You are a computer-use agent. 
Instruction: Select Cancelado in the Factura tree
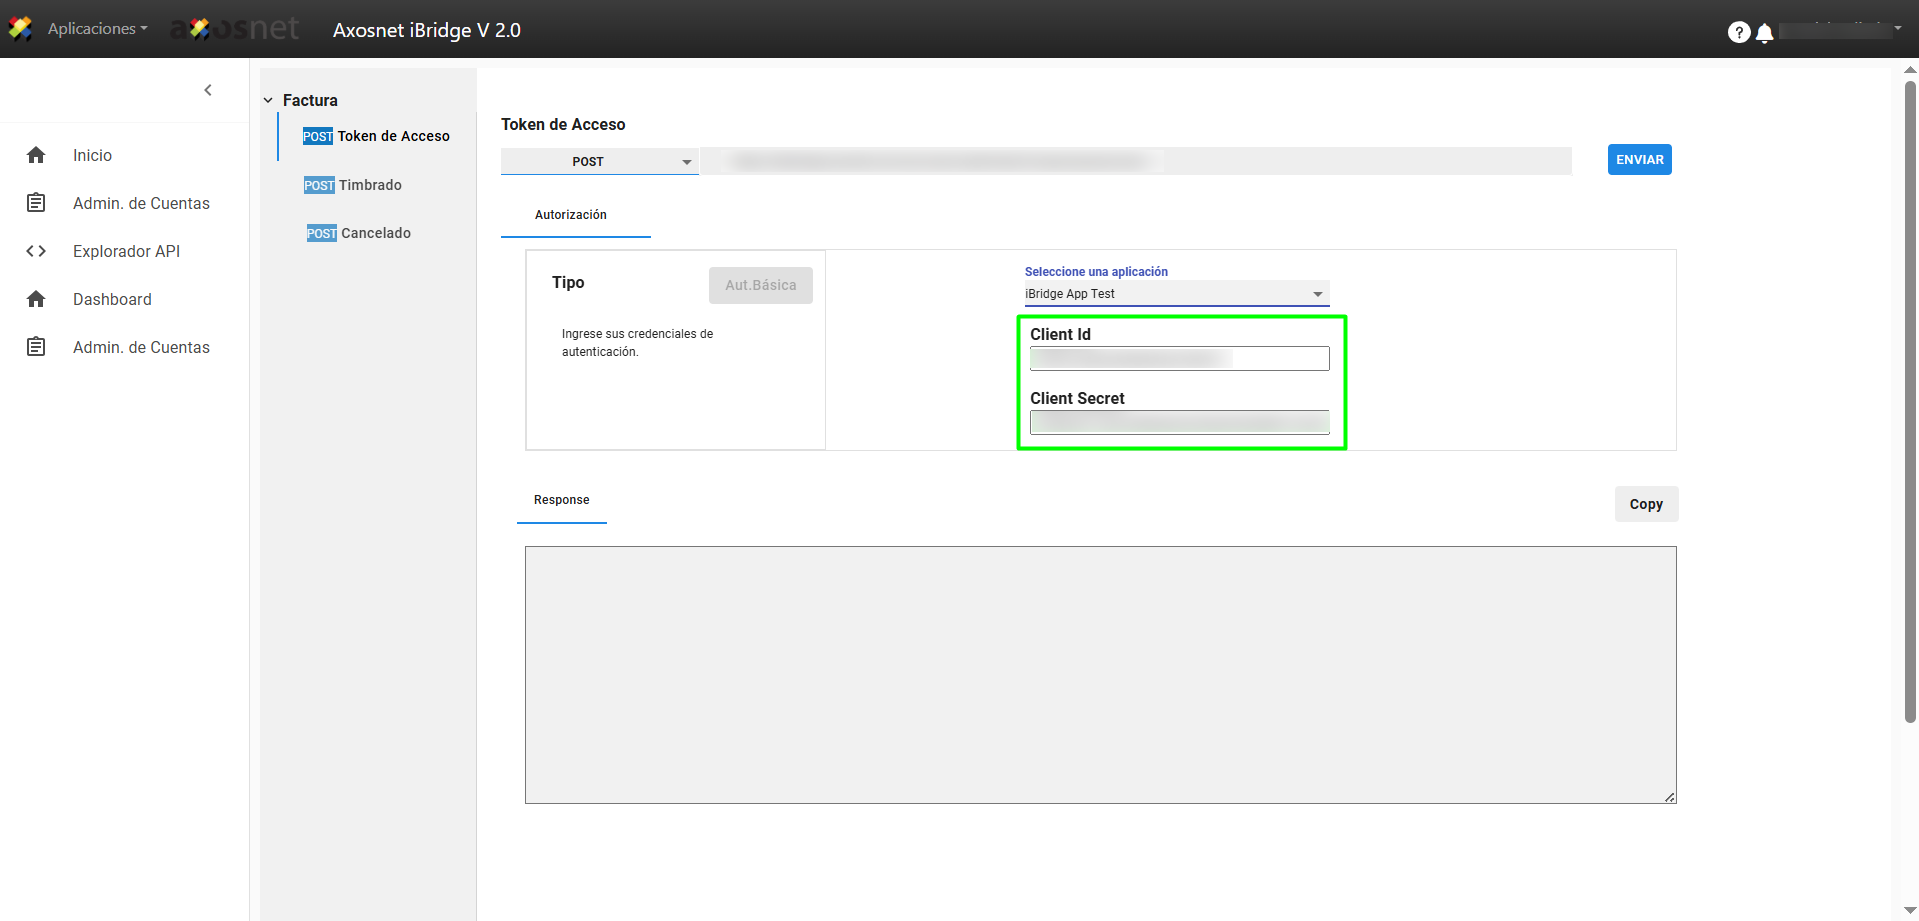tap(375, 233)
